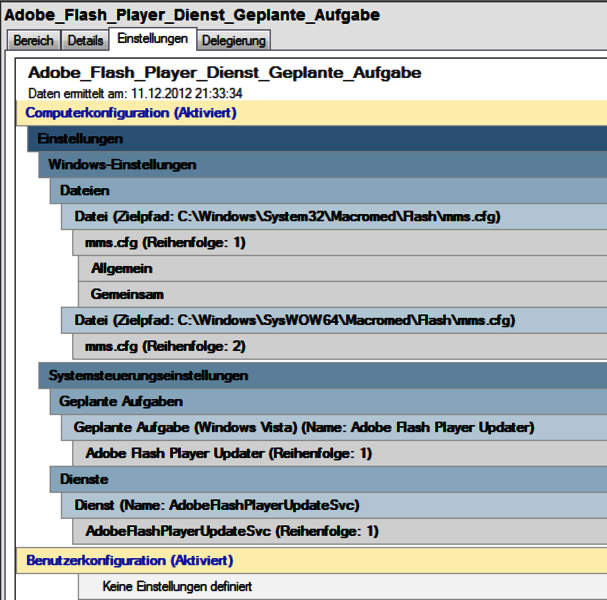Click the report heading Adobe_Flash_Player_Dienst_Geplante_Aufgabe

point(225,73)
